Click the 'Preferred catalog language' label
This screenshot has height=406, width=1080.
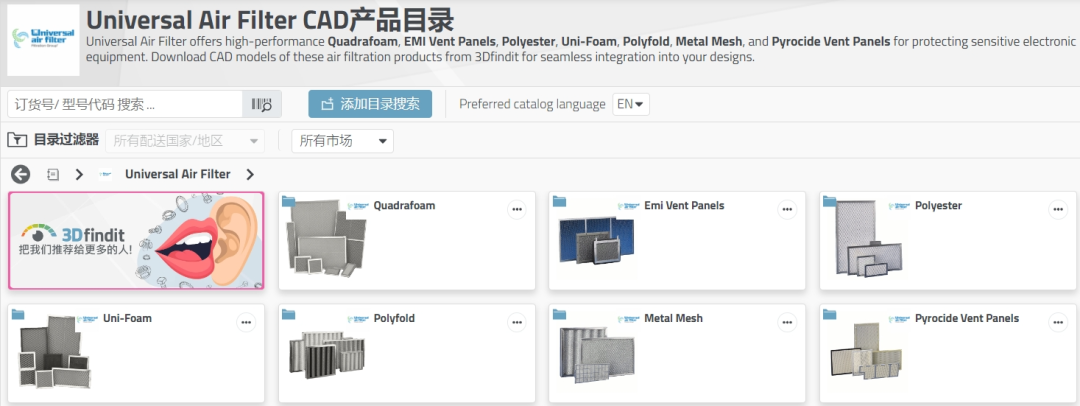532,105
